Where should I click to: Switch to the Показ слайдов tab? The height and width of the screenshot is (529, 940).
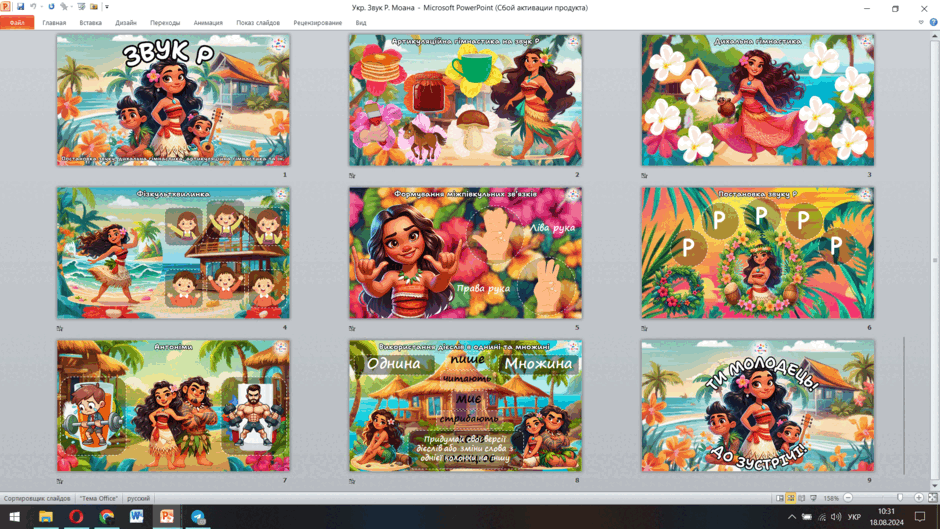(x=258, y=23)
